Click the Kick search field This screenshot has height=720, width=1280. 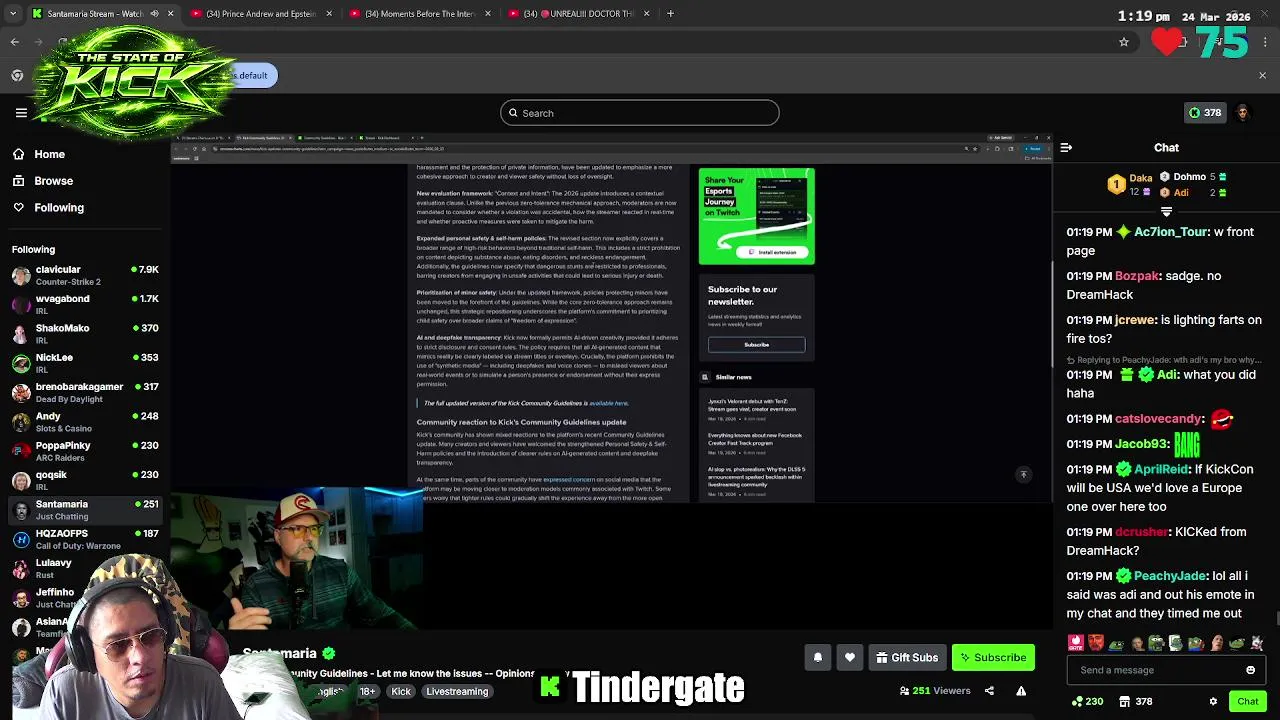pos(640,113)
